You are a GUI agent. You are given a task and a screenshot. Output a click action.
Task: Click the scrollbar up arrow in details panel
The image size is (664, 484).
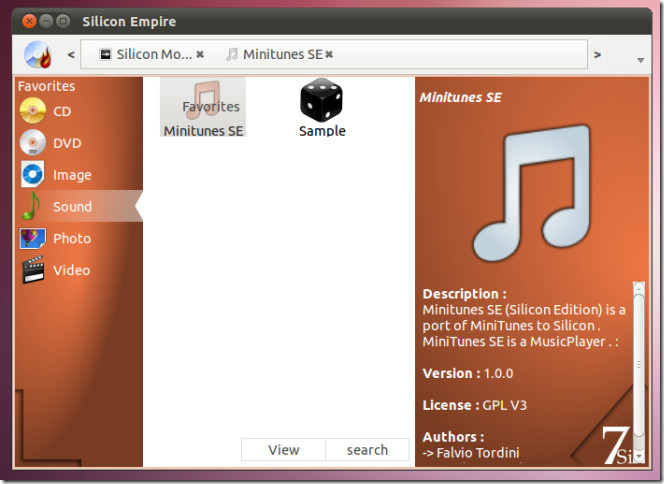pyautogui.click(x=639, y=287)
